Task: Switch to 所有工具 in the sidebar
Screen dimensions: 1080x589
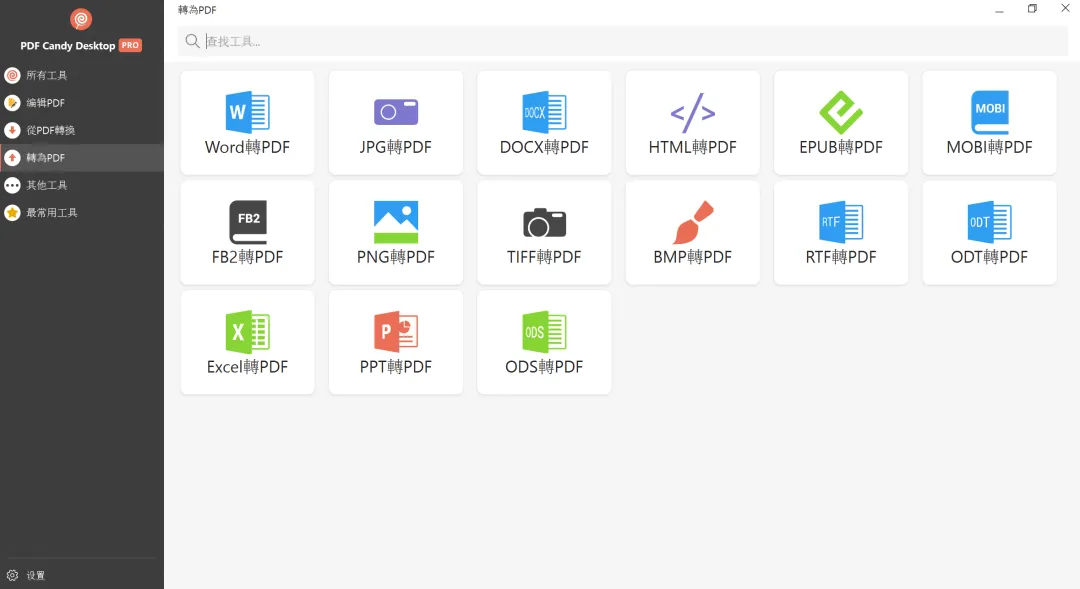Action: pyautogui.click(x=82, y=75)
